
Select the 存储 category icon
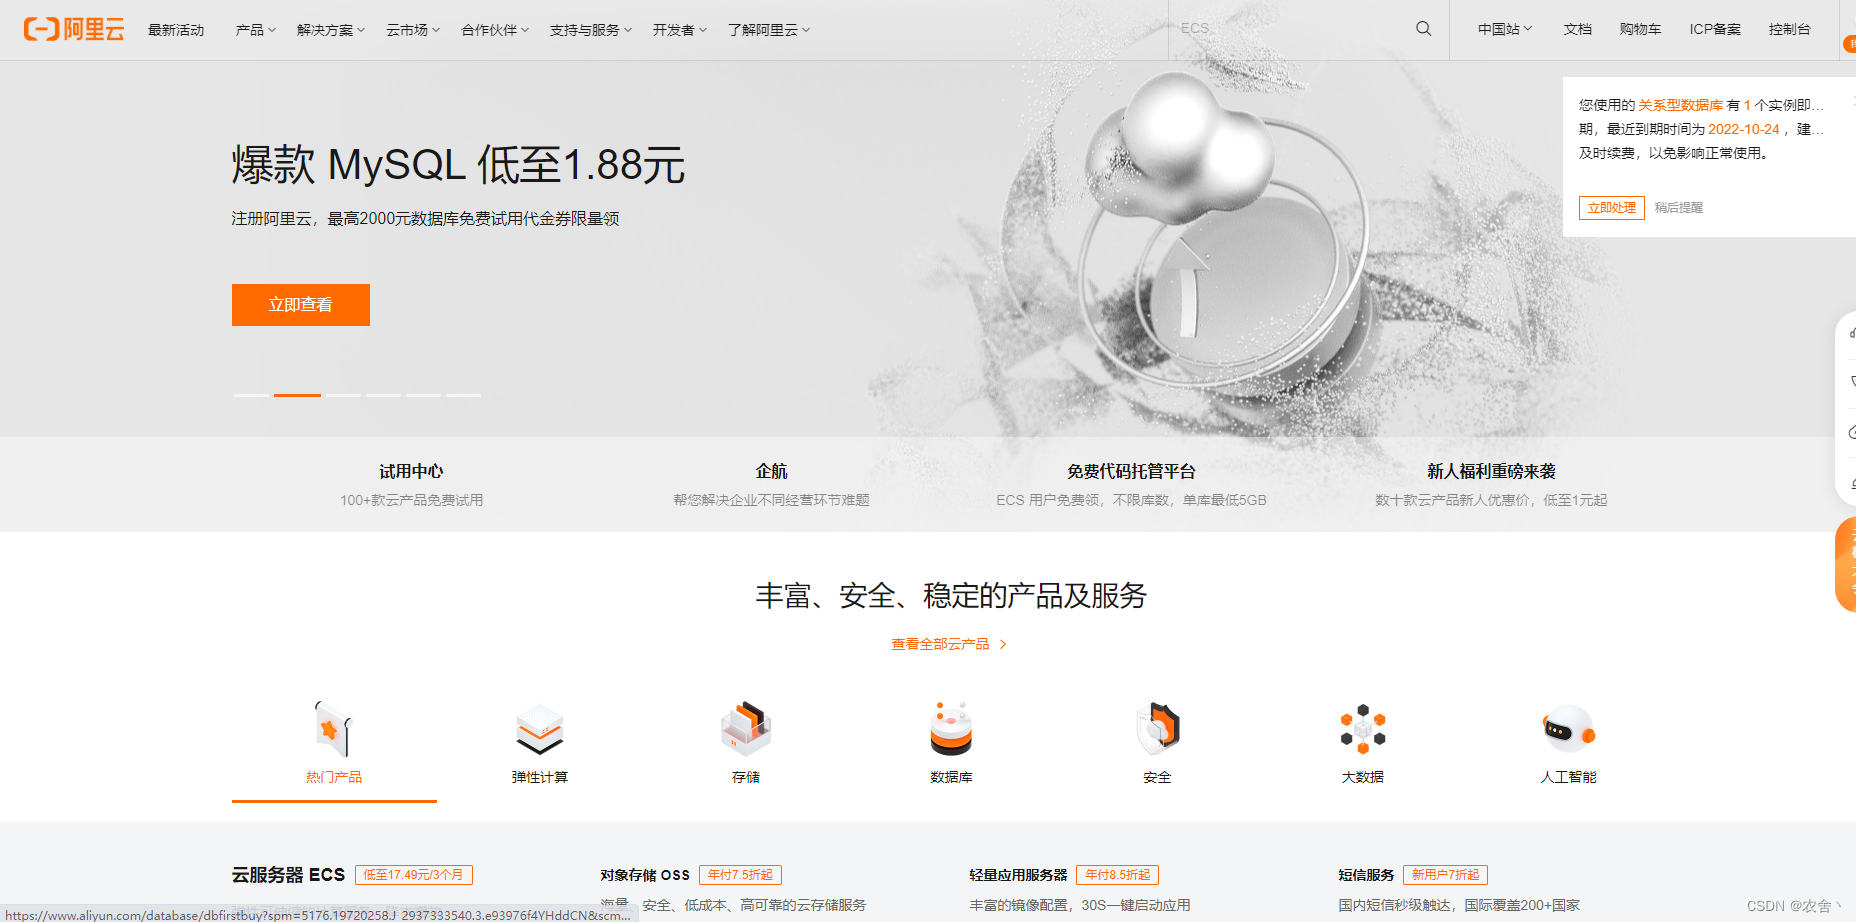[746, 729]
